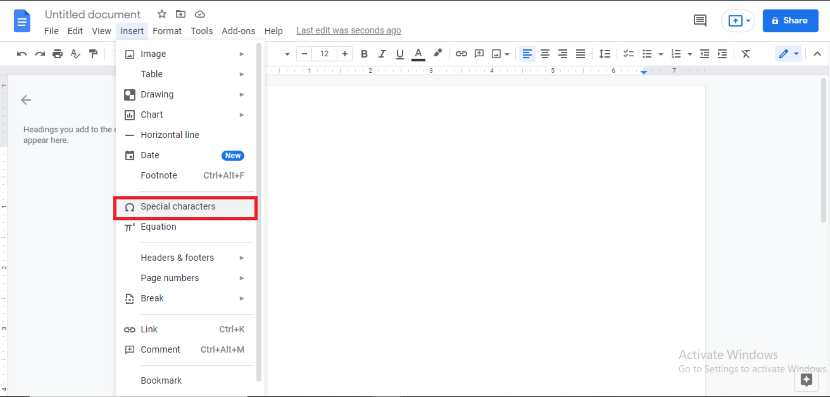Star the Untitled document

point(162,14)
